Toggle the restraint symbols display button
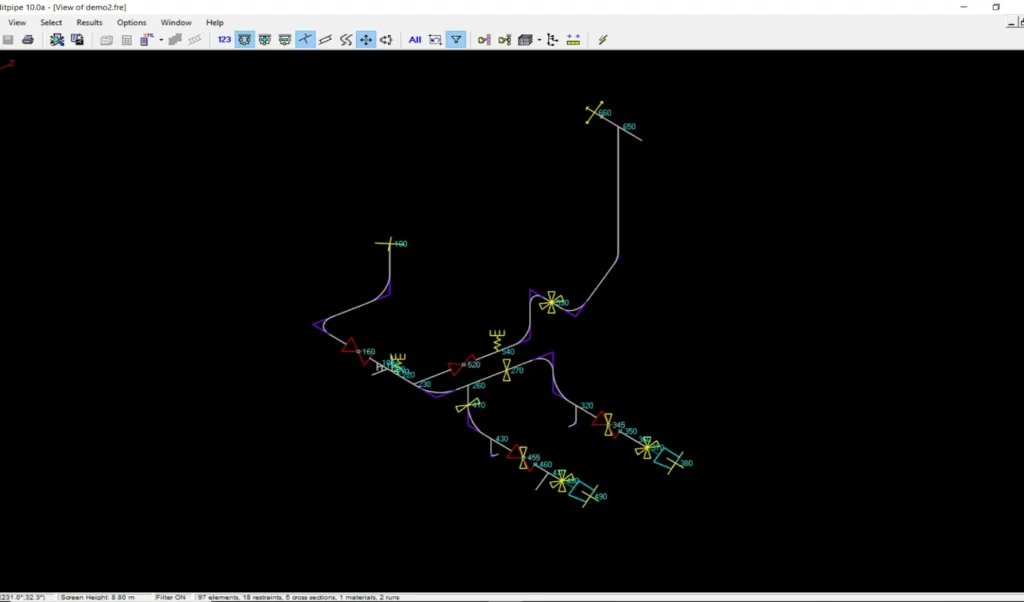1024x602 pixels. (244, 40)
